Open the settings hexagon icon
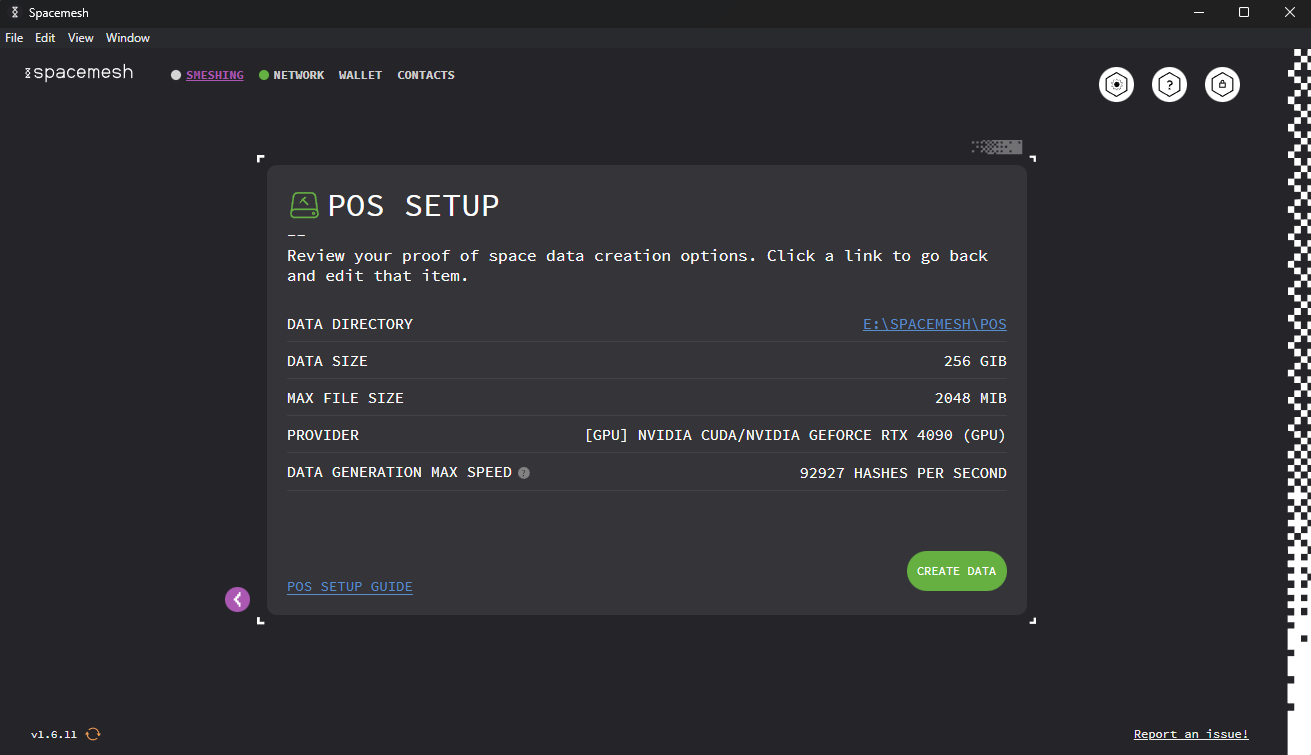This screenshot has height=755, width=1311. pyautogui.click(x=1116, y=85)
